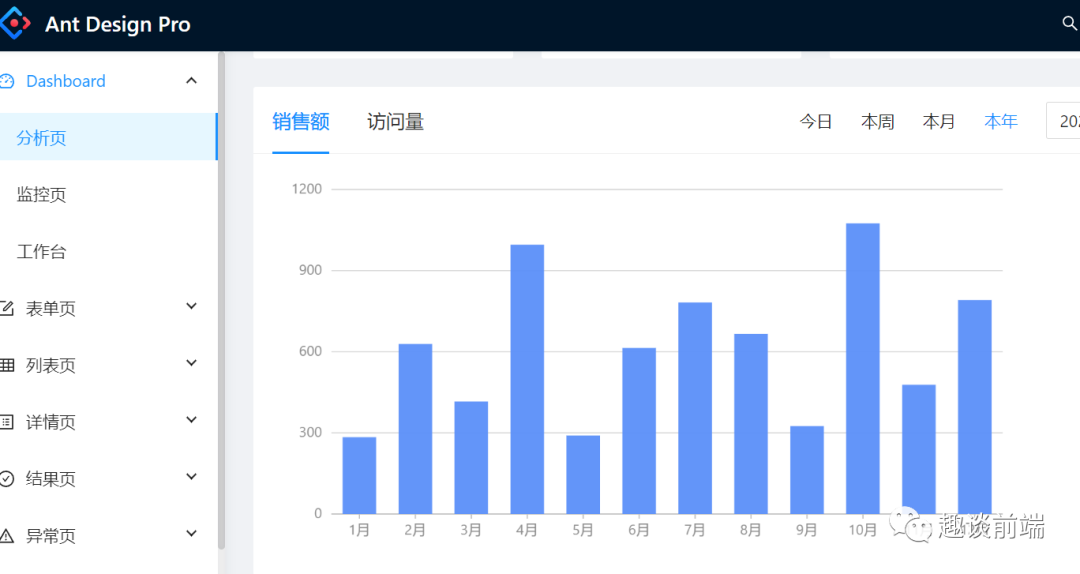This screenshot has width=1080, height=574.
Task: Click the 6月 sales bar
Action: click(x=639, y=431)
